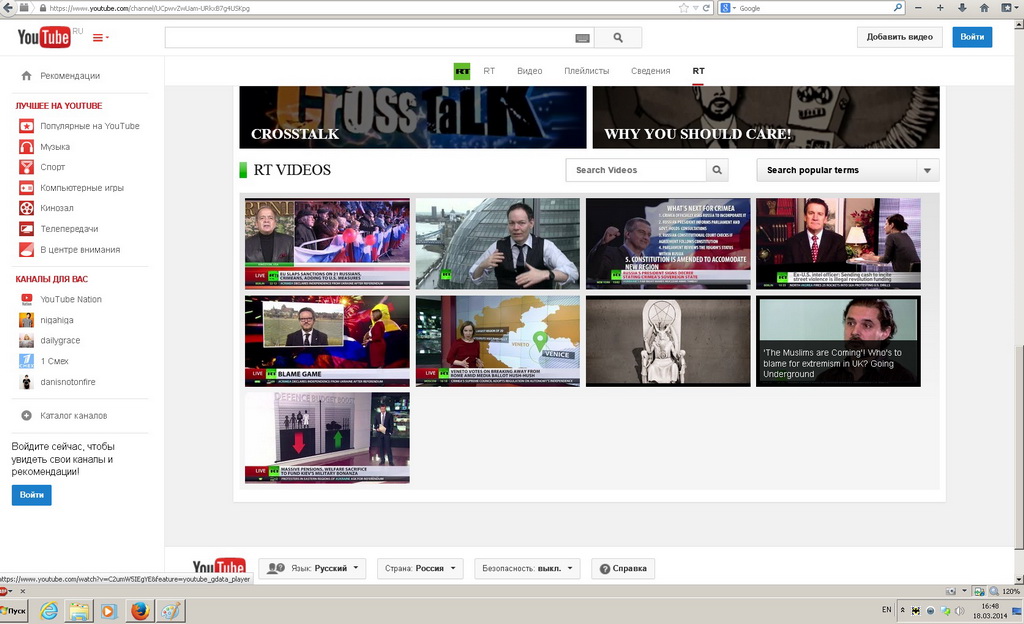Click the on-screen keyboard icon in search bar
The width and height of the screenshot is (1024, 624).
[x=583, y=39]
